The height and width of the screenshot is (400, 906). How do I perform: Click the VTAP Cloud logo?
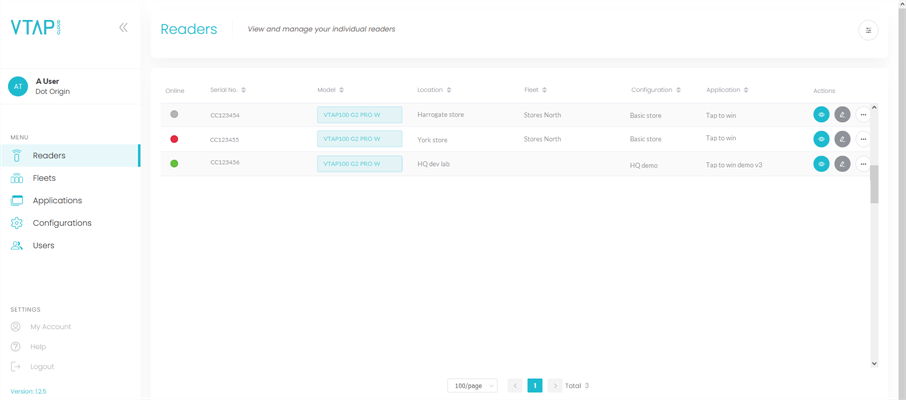(35, 28)
